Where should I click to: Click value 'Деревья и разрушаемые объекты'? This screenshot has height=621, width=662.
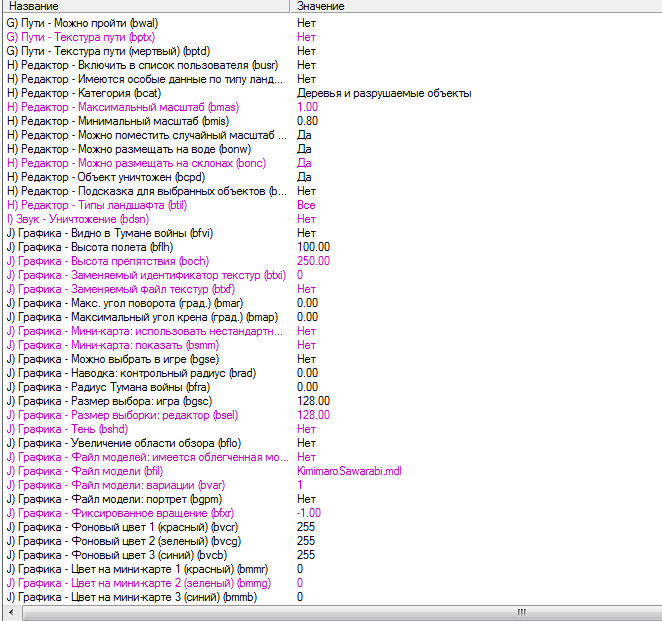click(384, 93)
